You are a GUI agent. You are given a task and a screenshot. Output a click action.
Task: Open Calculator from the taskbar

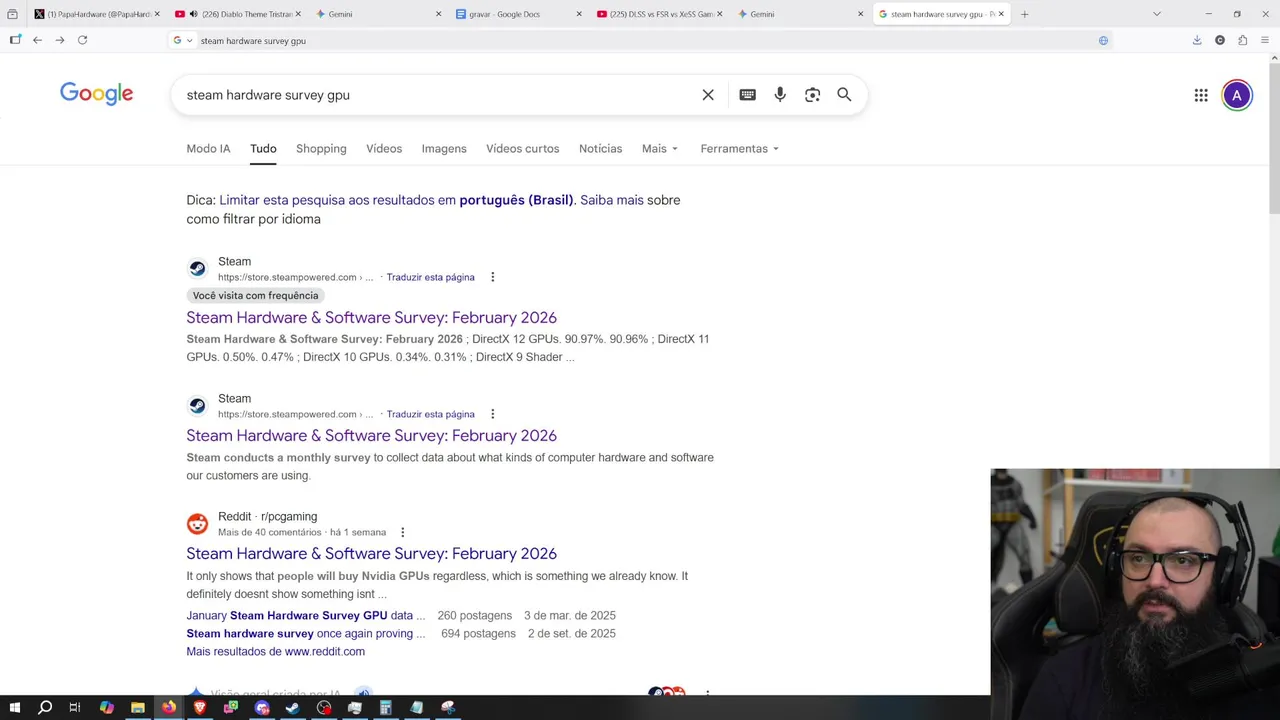click(386, 707)
